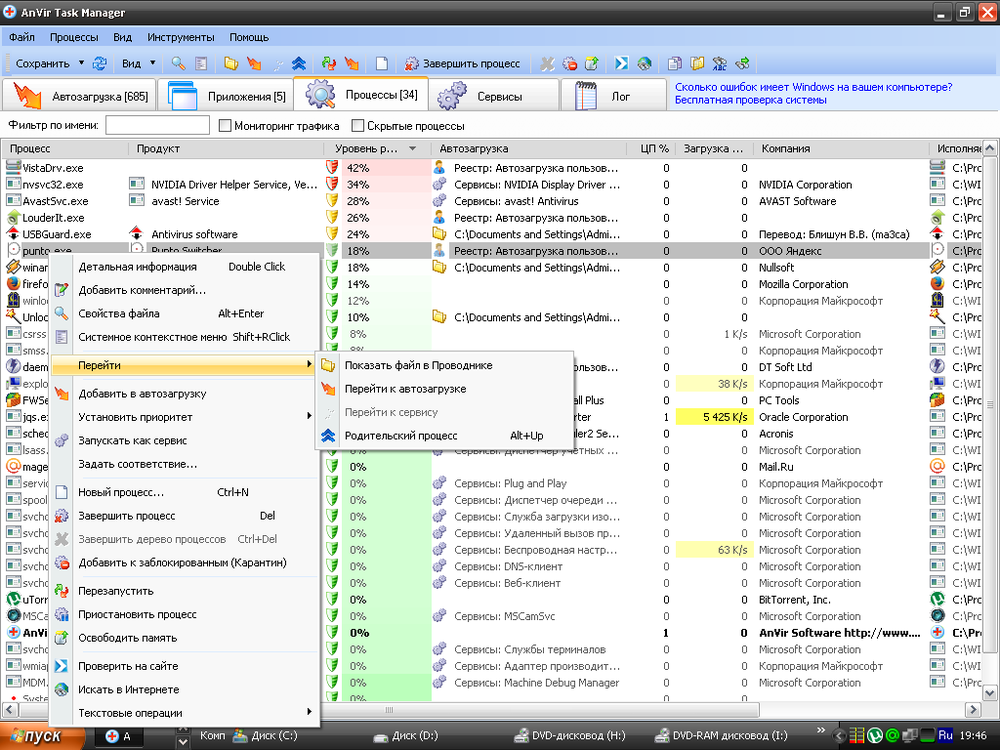1000x750 pixels.
Task: Enable the Мониторинг трафика checkbox
Action: (x=224, y=126)
